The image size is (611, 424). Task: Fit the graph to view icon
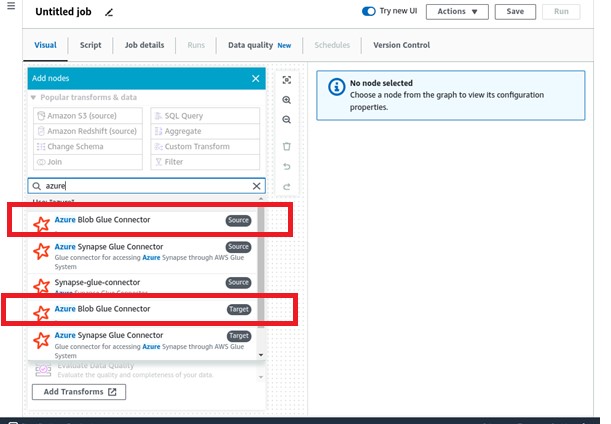tap(286, 80)
